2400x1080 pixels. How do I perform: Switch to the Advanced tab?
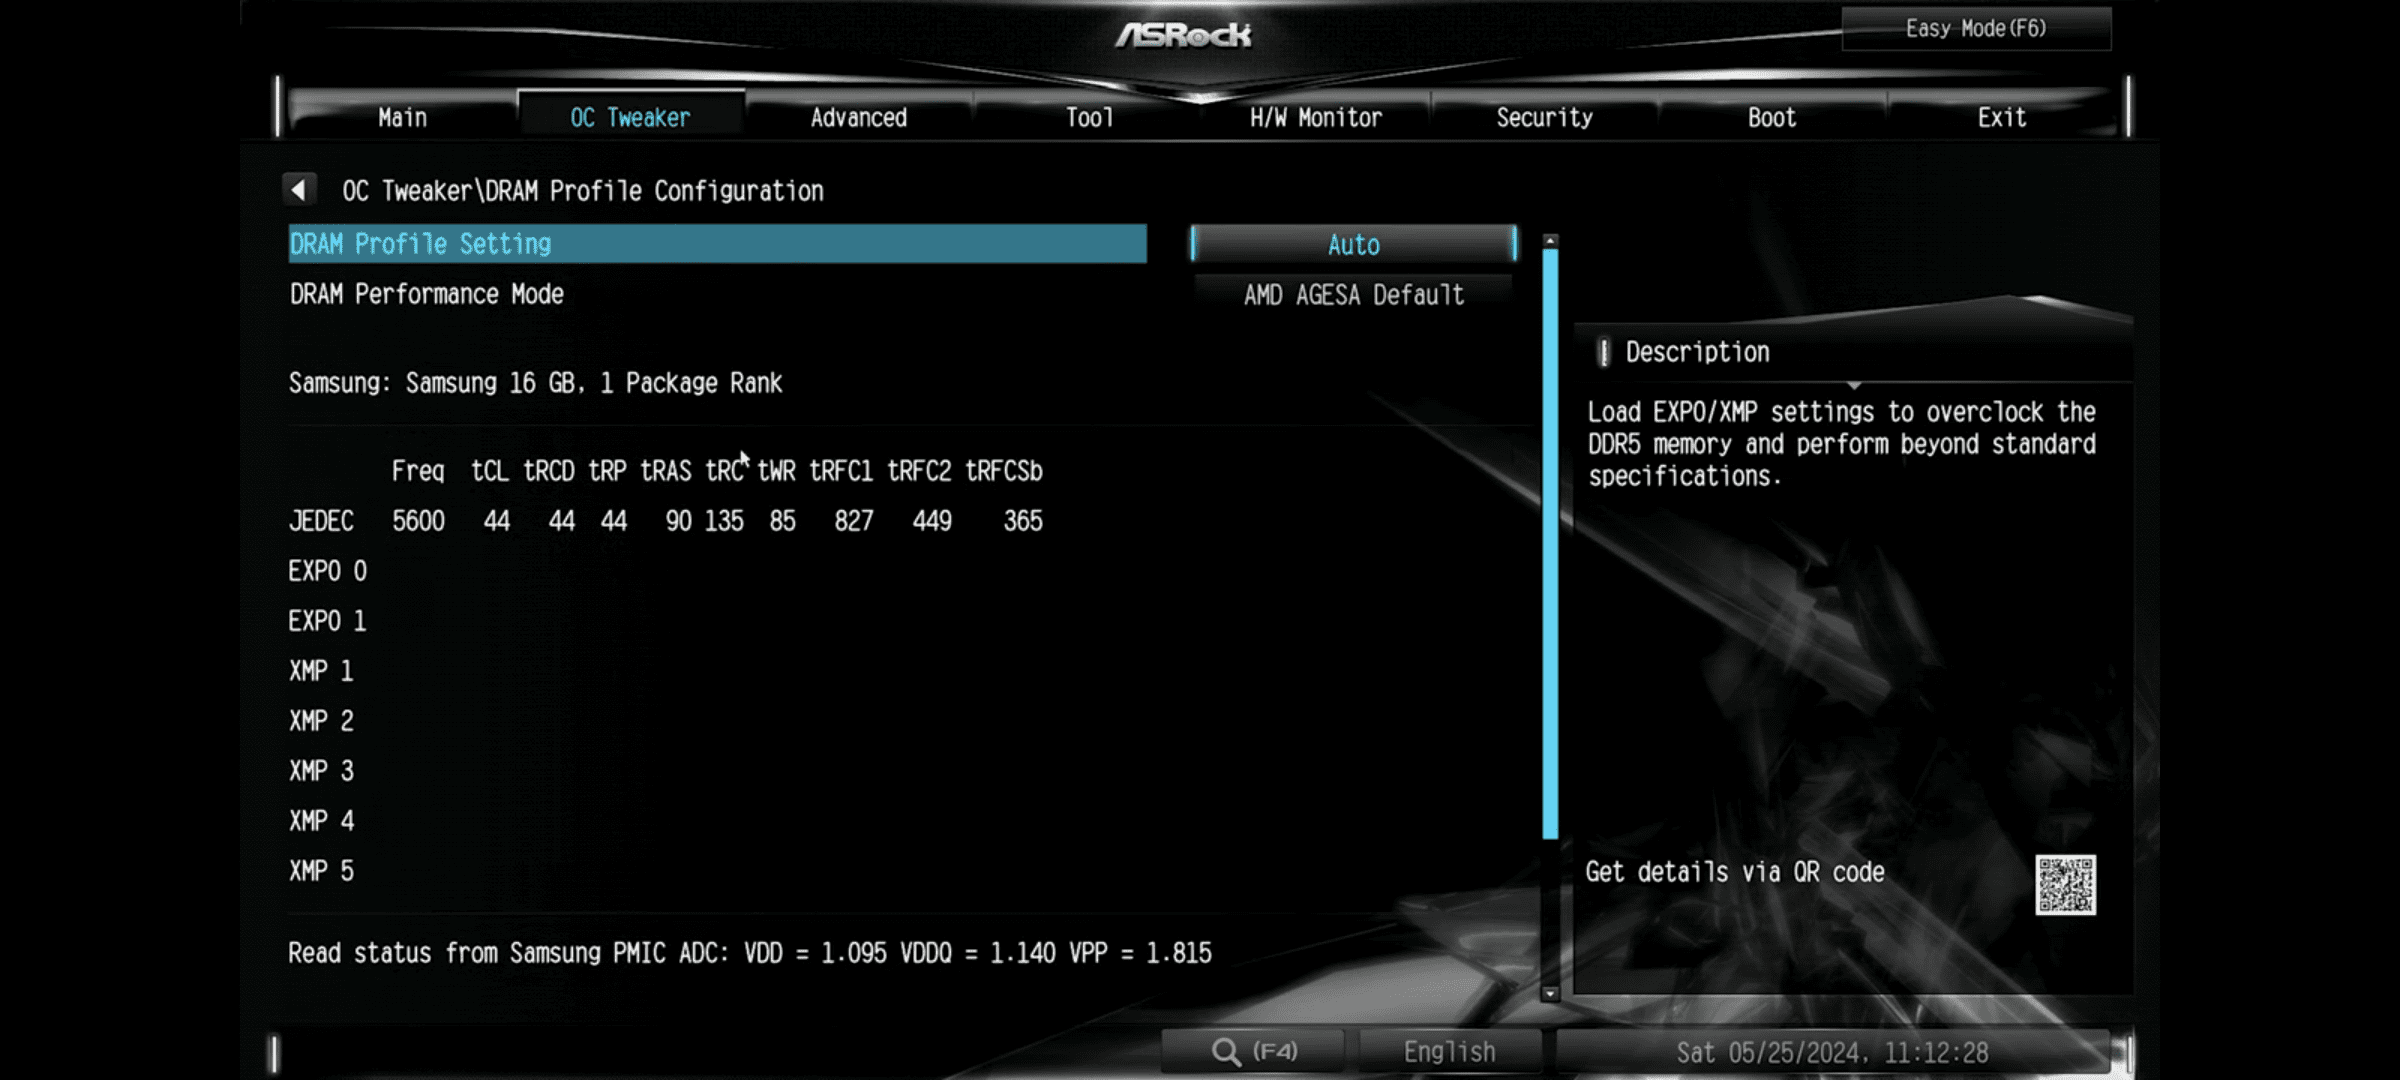859,118
